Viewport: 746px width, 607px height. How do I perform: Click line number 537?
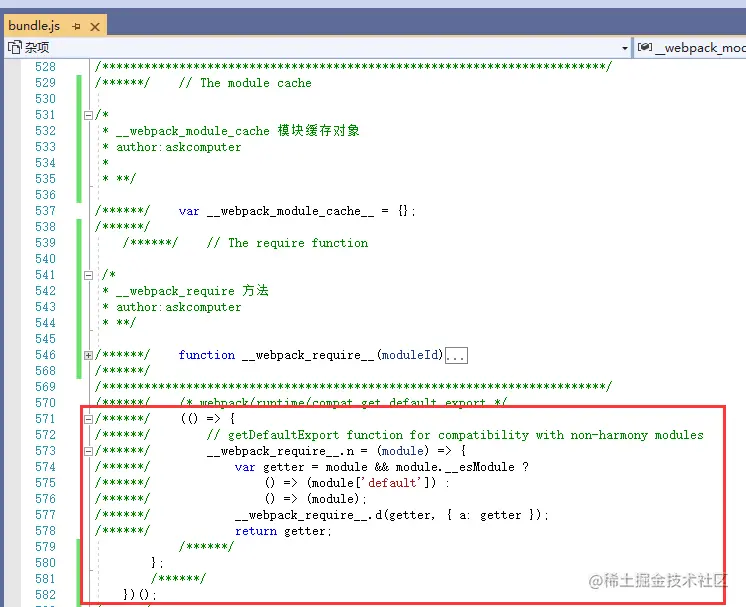point(45,211)
